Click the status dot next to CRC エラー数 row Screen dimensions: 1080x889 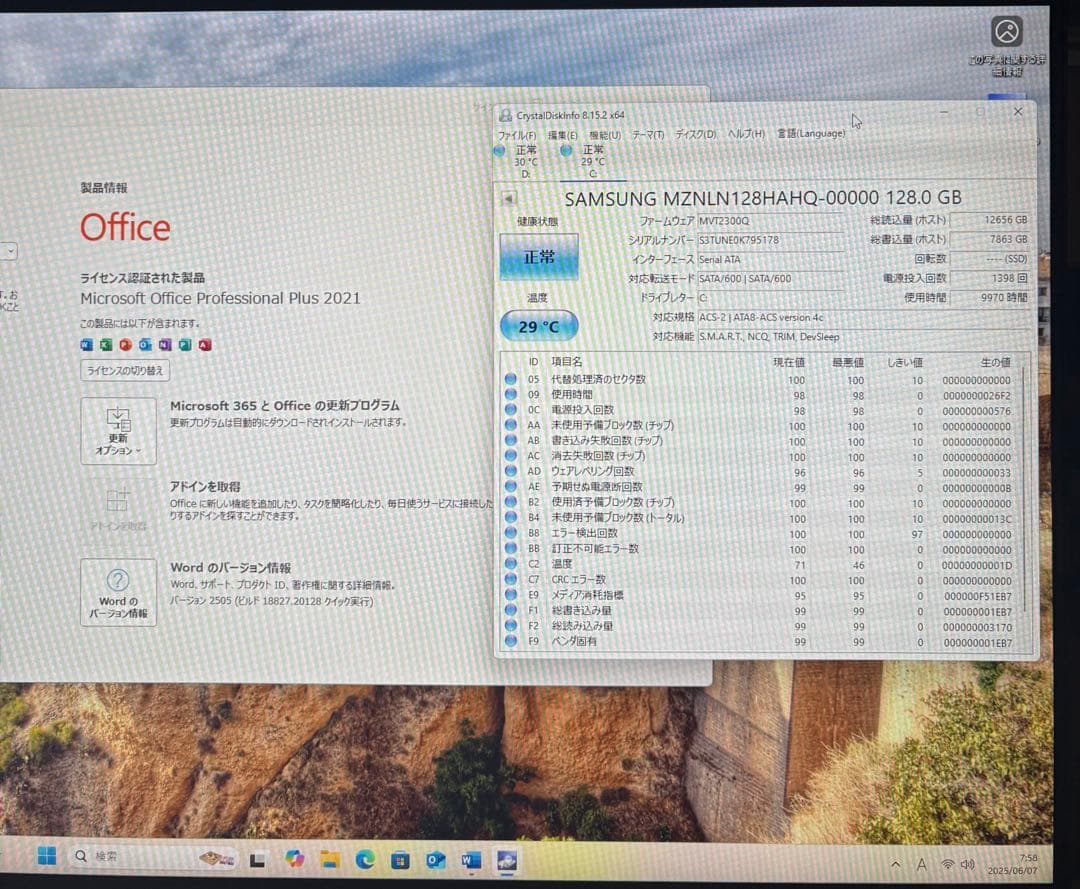[510, 579]
